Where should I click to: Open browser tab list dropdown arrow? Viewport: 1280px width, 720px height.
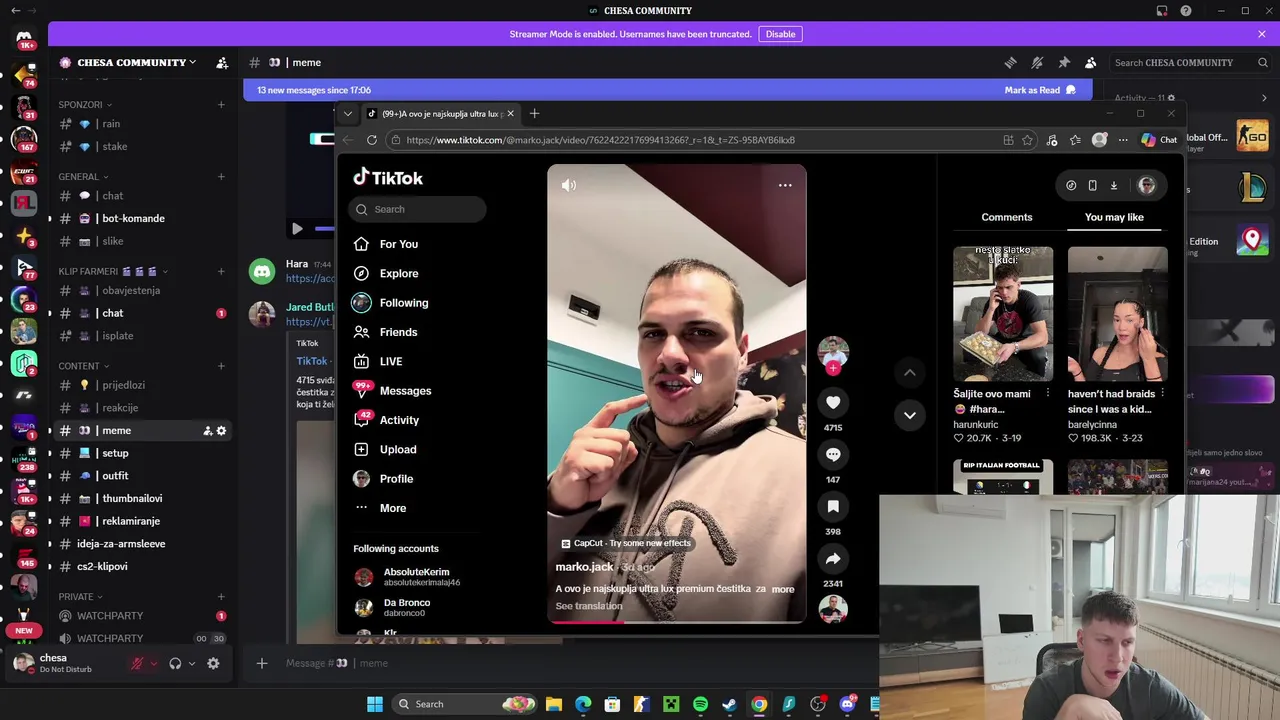348,114
